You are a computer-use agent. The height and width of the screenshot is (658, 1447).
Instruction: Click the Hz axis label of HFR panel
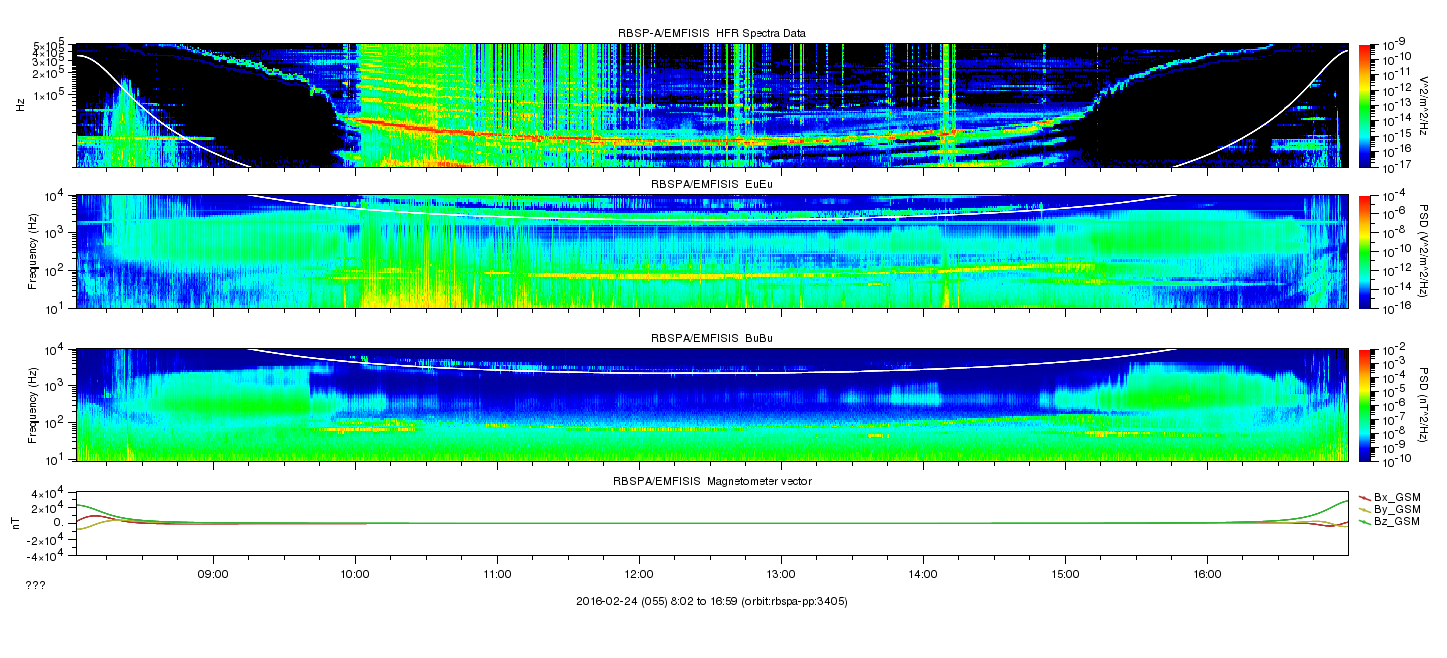point(20,105)
